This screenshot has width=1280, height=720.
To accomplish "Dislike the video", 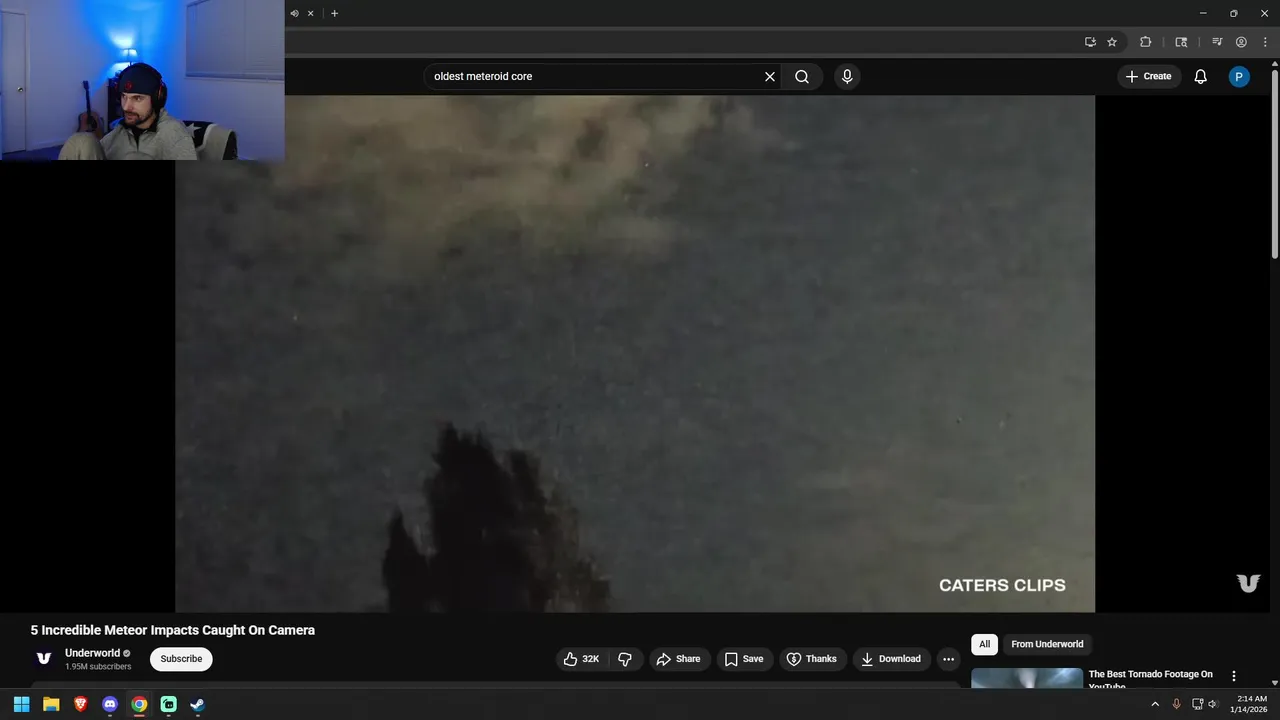I will [x=625, y=659].
